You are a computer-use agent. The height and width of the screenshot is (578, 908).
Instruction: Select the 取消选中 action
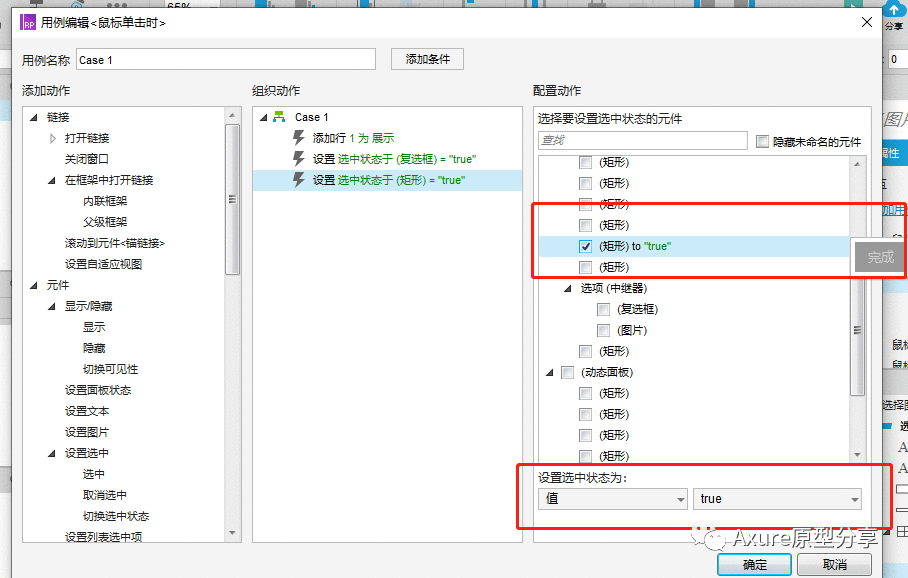pos(105,495)
